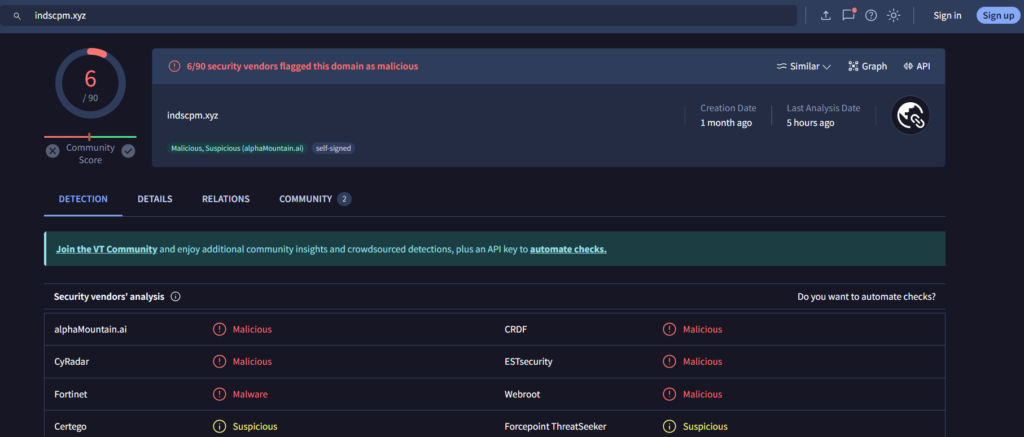The width and height of the screenshot is (1024, 437).
Task: Open the help question mark icon
Action: coord(871,15)
